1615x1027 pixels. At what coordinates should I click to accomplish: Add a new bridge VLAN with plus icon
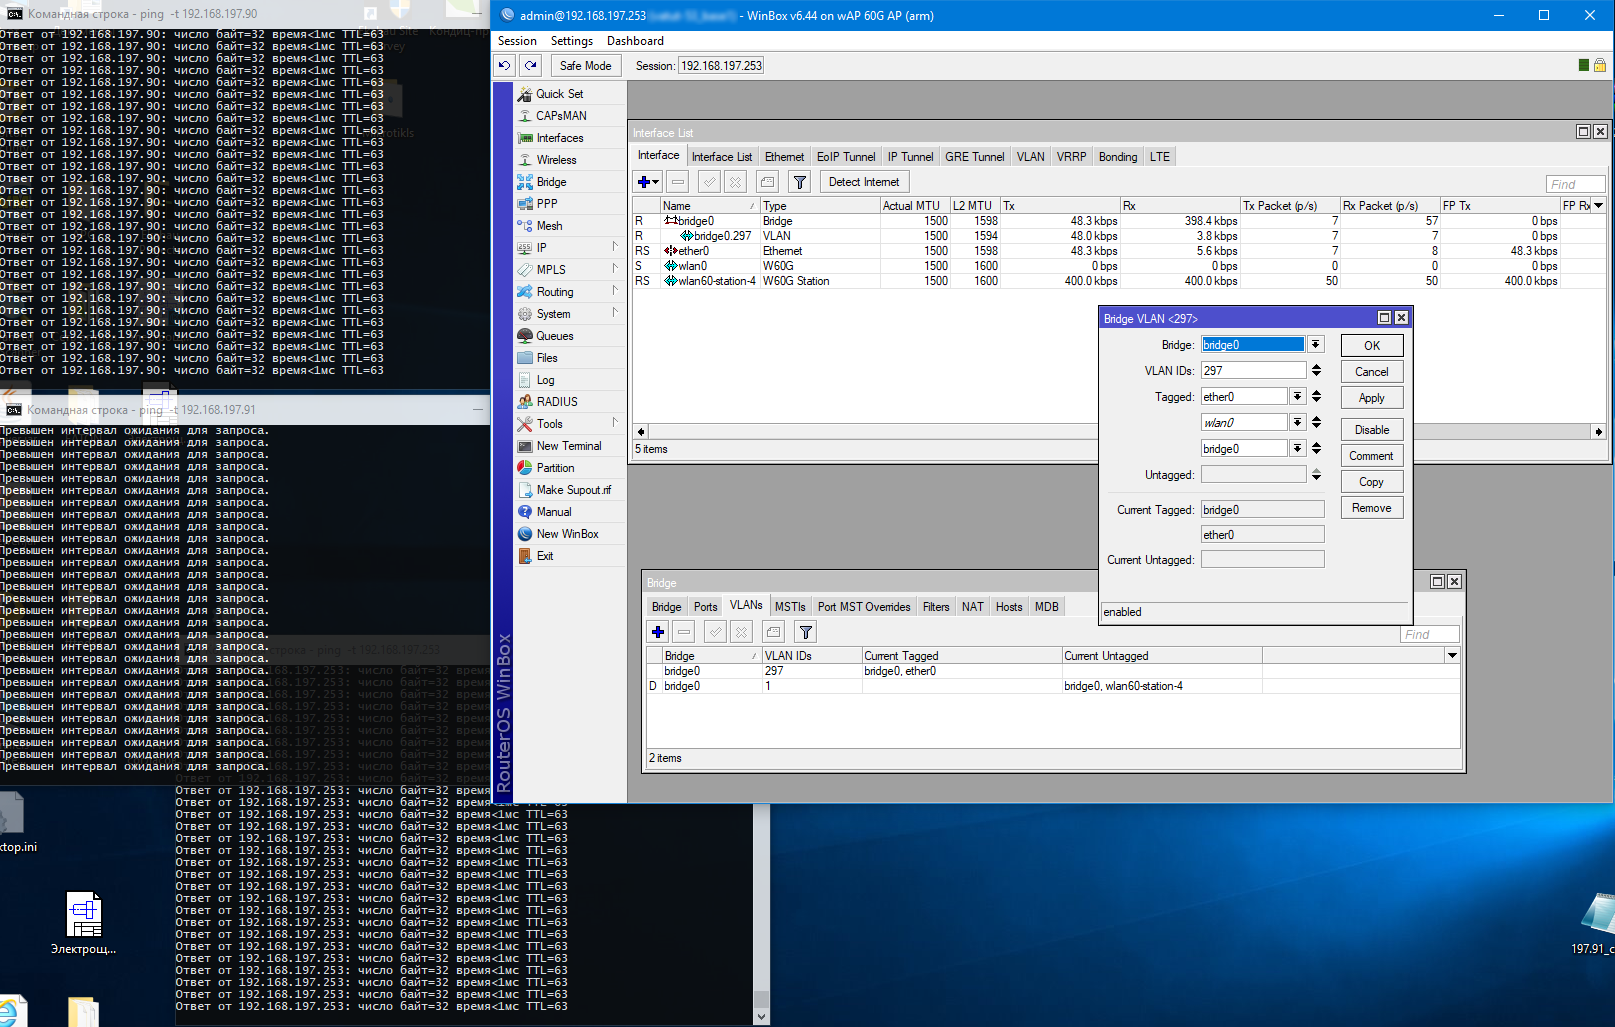click(658, 632)
